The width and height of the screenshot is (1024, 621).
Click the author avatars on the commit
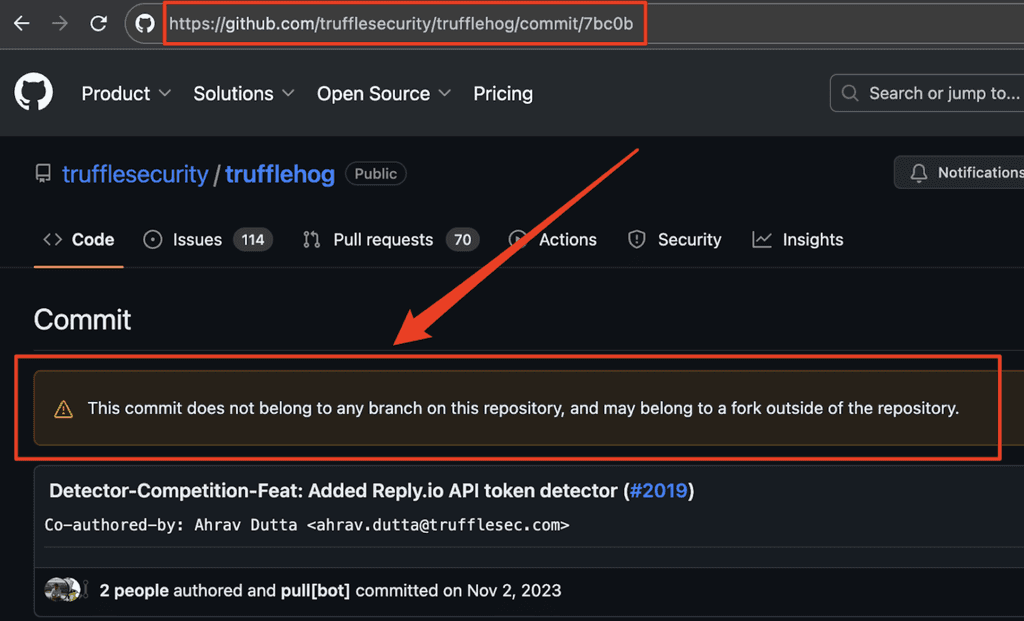coord(64,590)
